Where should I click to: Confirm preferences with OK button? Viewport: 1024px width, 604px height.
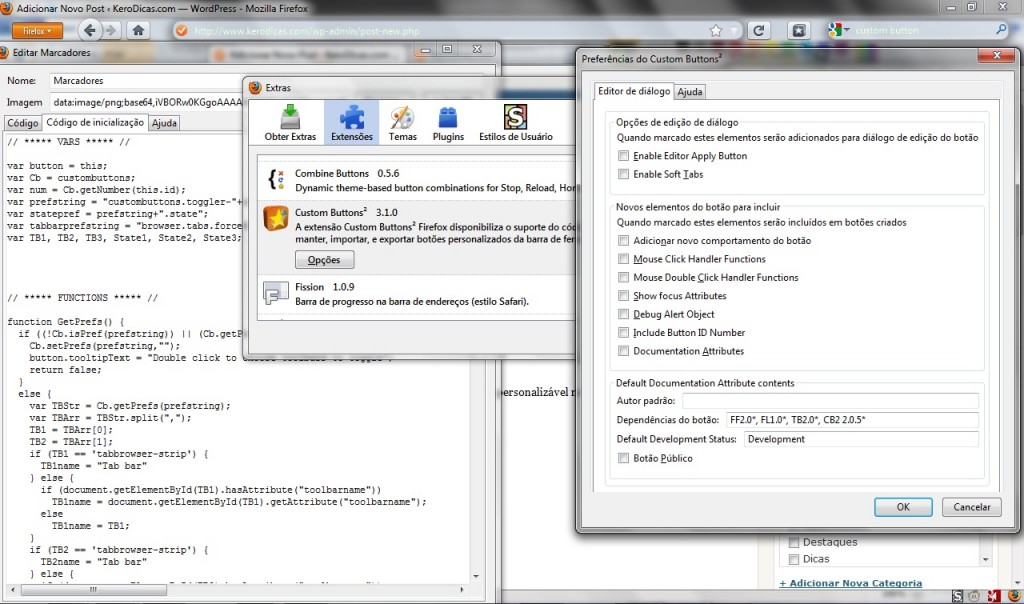[x=903, y=507]
